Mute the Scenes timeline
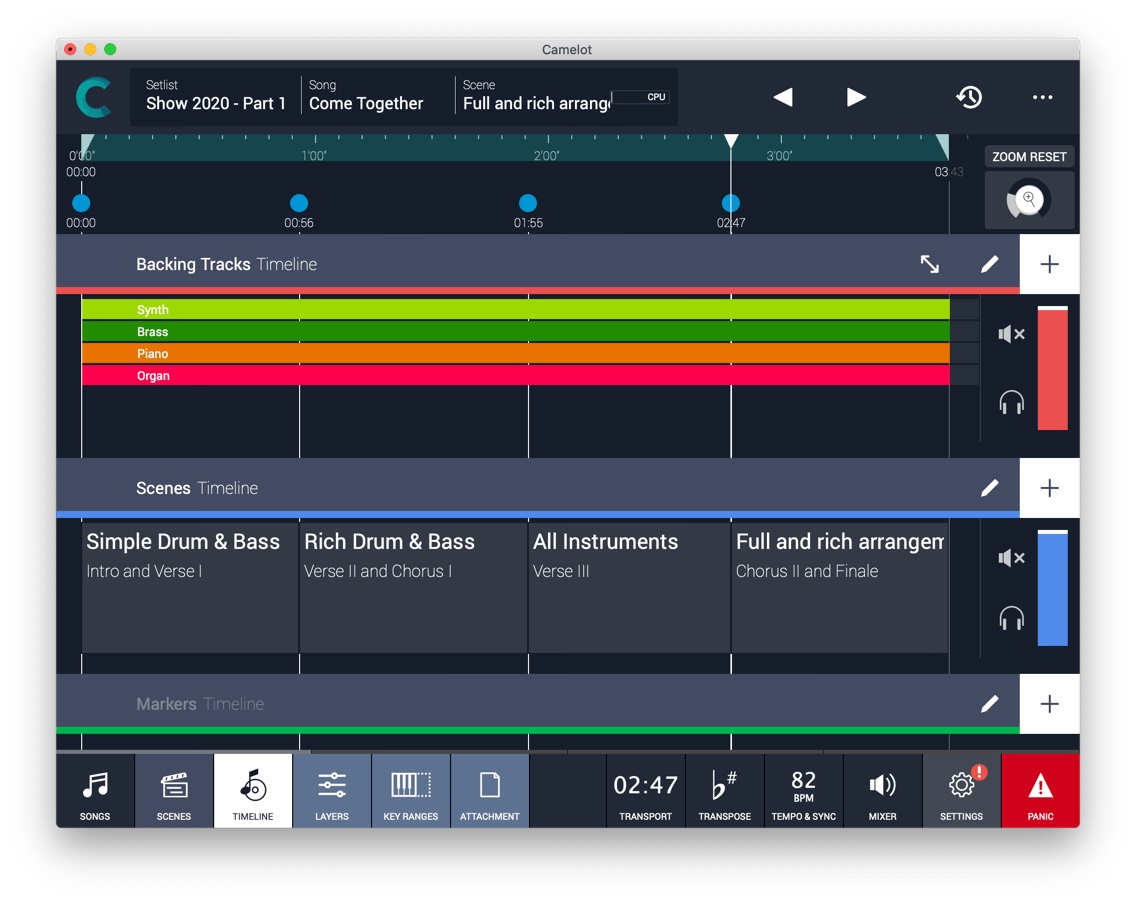Screen dimensions: 1136x902 (1011, 558)
